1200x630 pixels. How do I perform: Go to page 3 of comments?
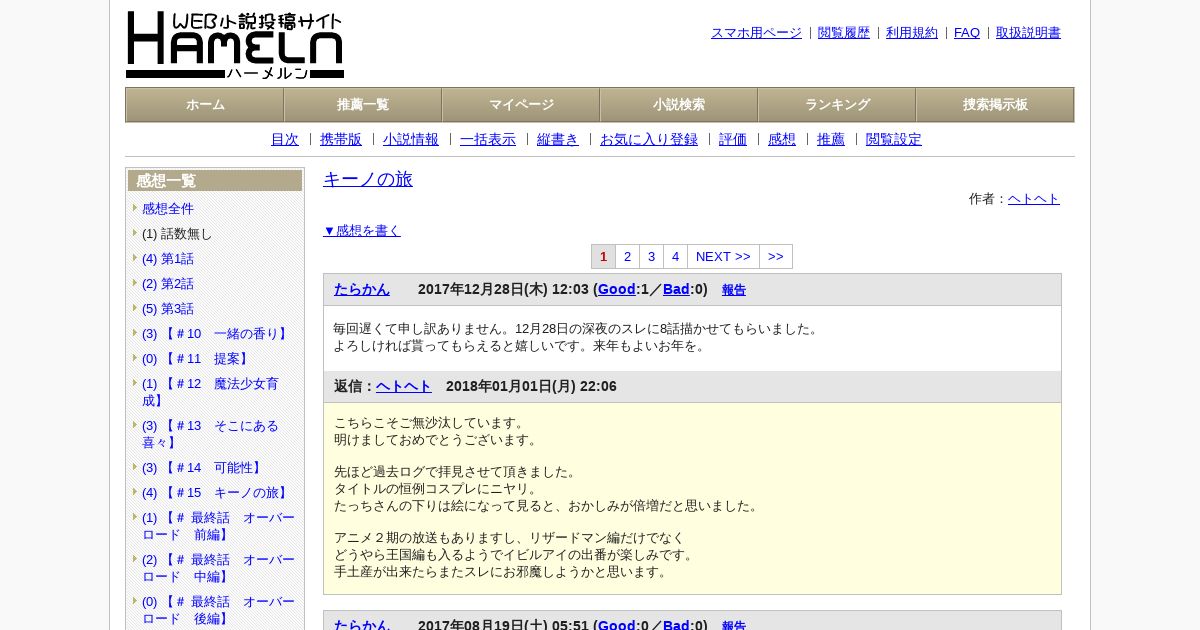[x=651, y=256]
